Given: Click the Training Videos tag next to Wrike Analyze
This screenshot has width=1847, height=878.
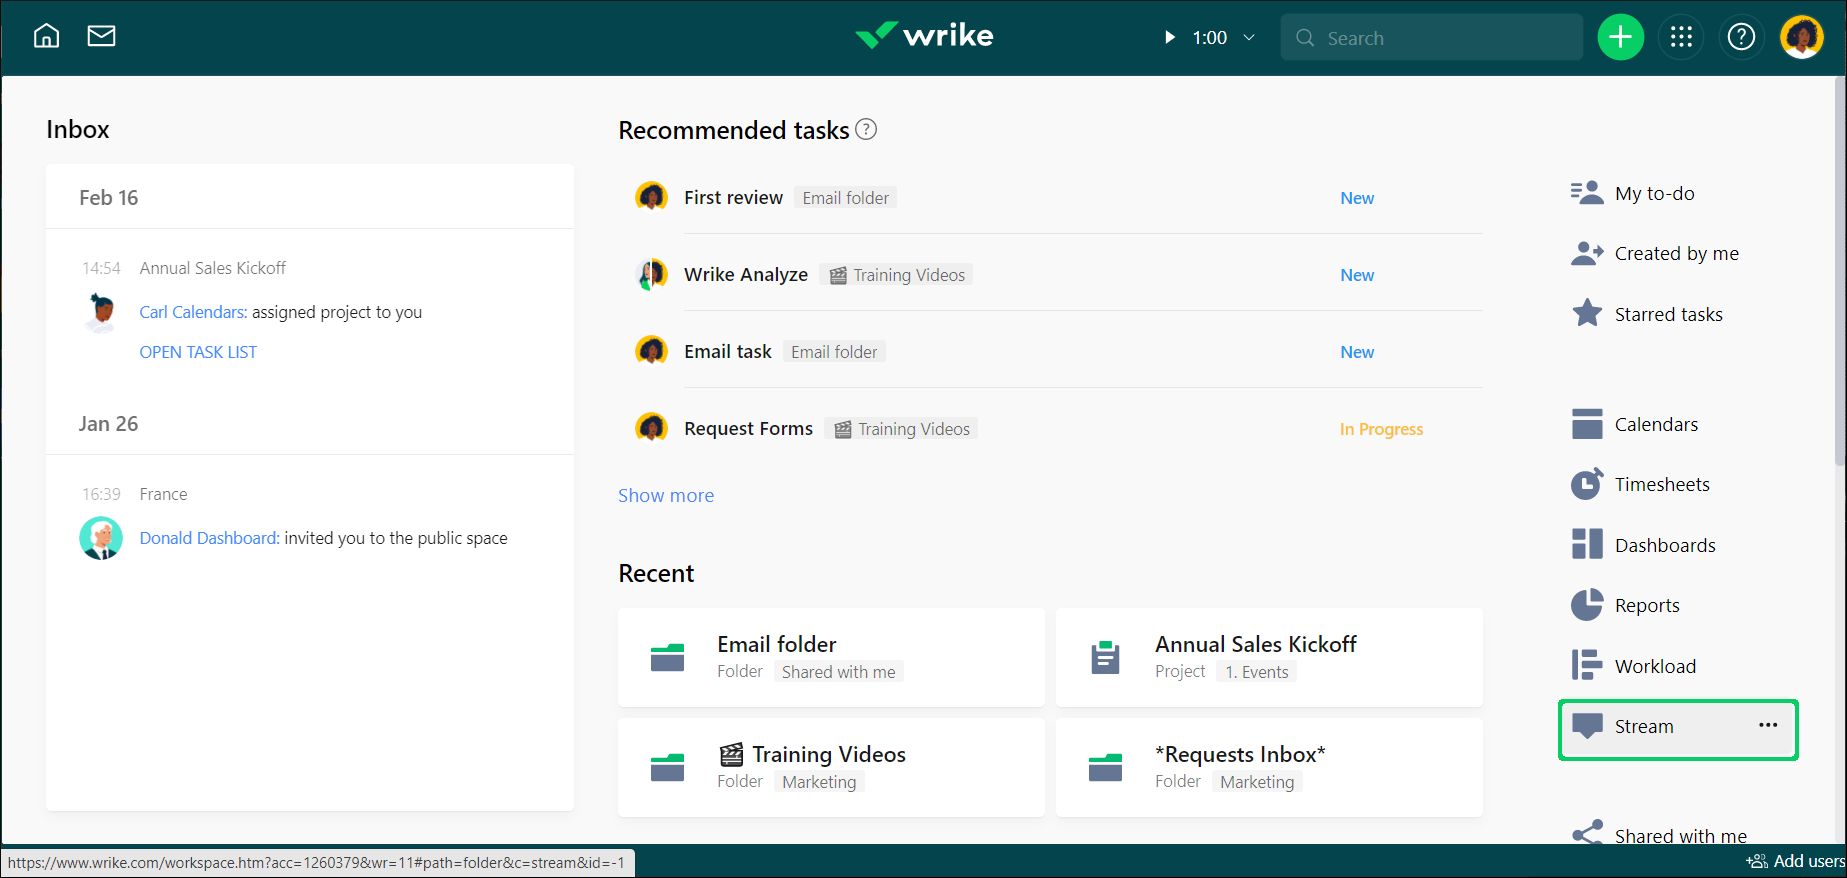Looking at the screenshot, I should (x=897, y=275).
